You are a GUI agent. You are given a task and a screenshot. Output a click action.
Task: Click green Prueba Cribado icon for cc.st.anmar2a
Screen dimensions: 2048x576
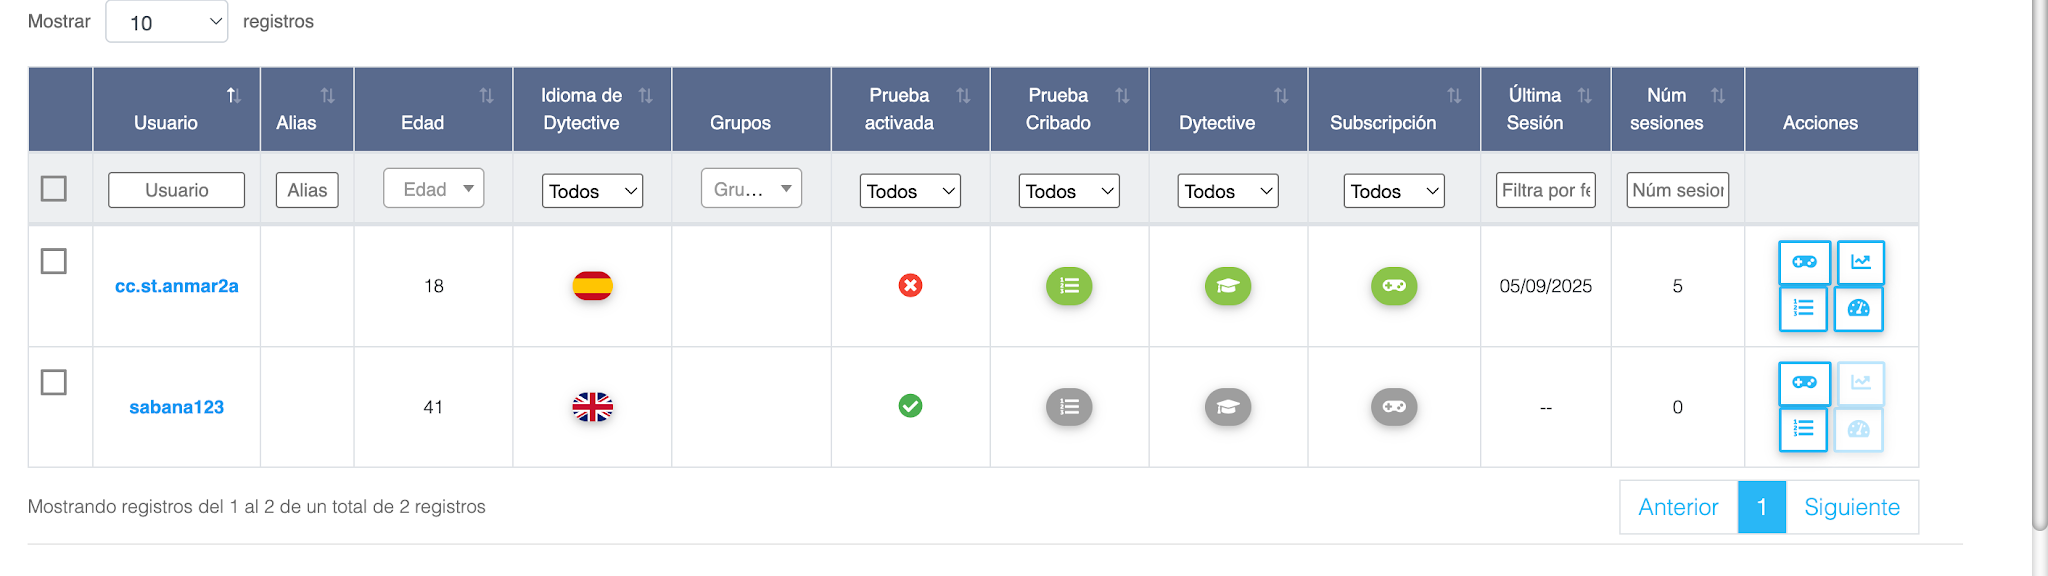pos(1069,286)
